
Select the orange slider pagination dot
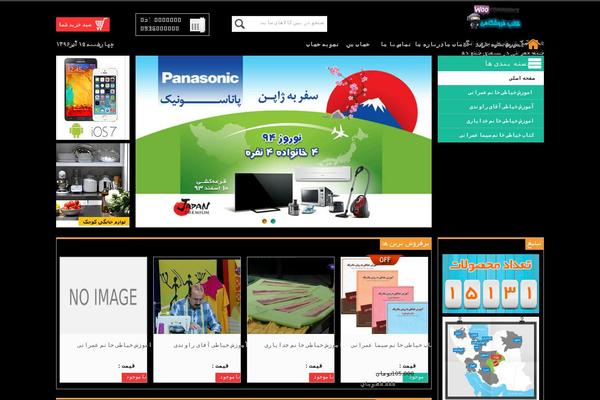pos(264,221)
